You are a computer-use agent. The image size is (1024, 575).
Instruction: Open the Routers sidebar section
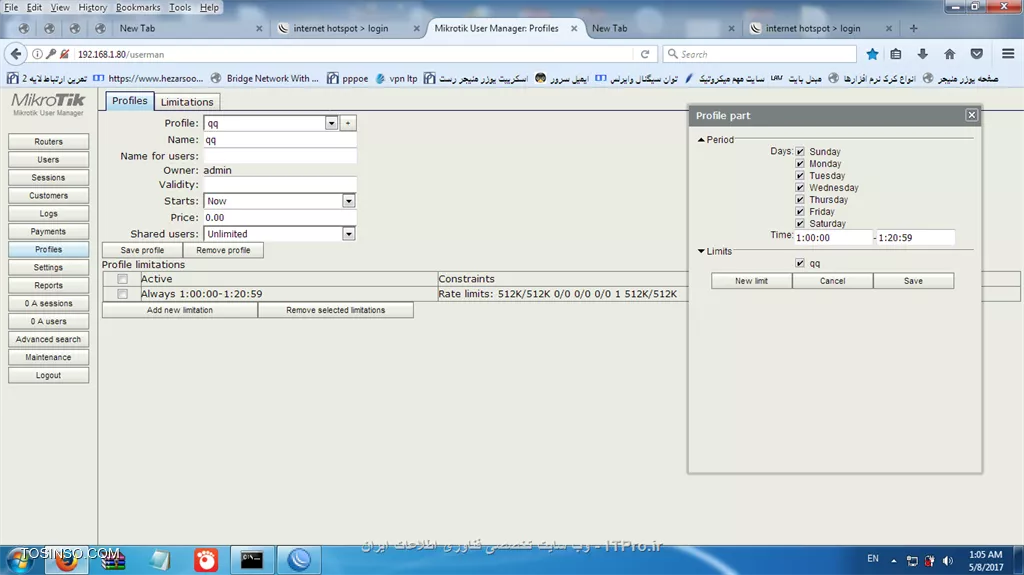[48, 142]
